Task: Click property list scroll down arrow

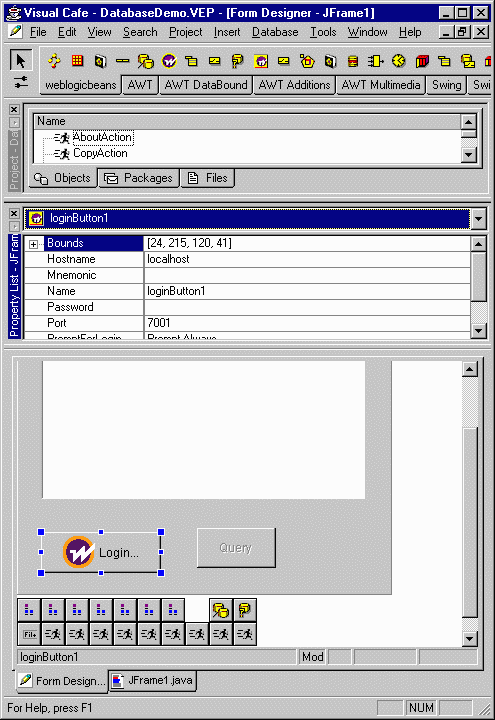Action: [478, 330]
